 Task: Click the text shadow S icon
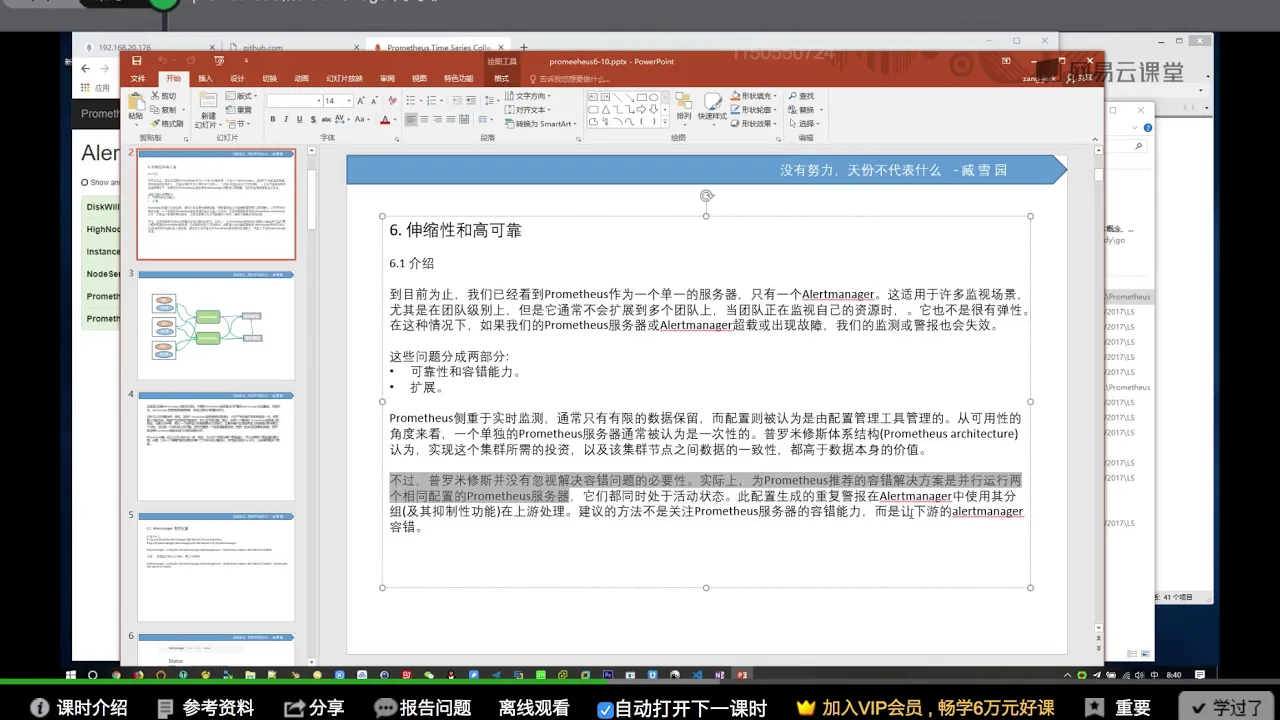point(311,120)
